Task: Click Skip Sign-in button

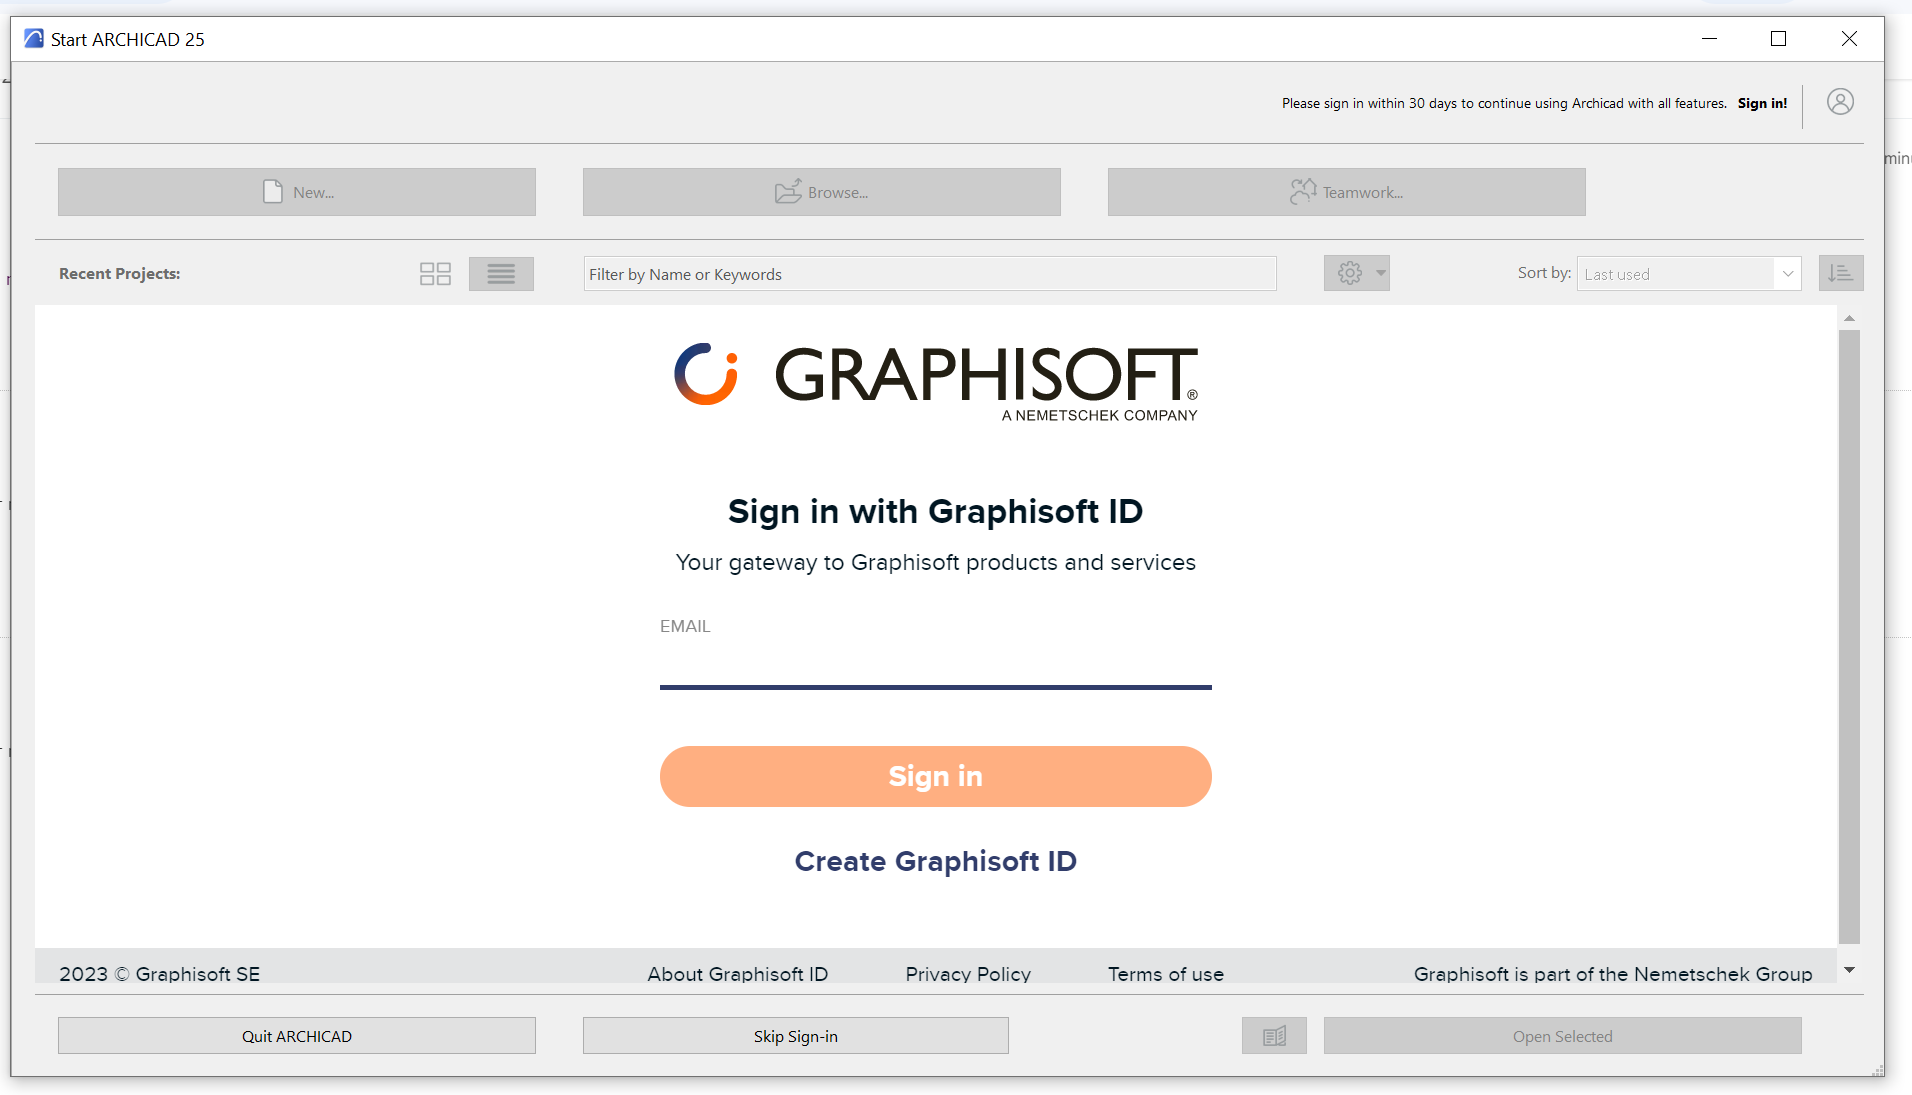Action: (795, 1036)
